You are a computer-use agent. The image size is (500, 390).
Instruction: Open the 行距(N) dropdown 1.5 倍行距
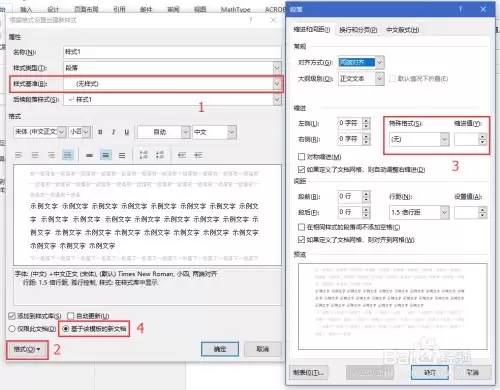pyautogui.click(x=444, y=213)
